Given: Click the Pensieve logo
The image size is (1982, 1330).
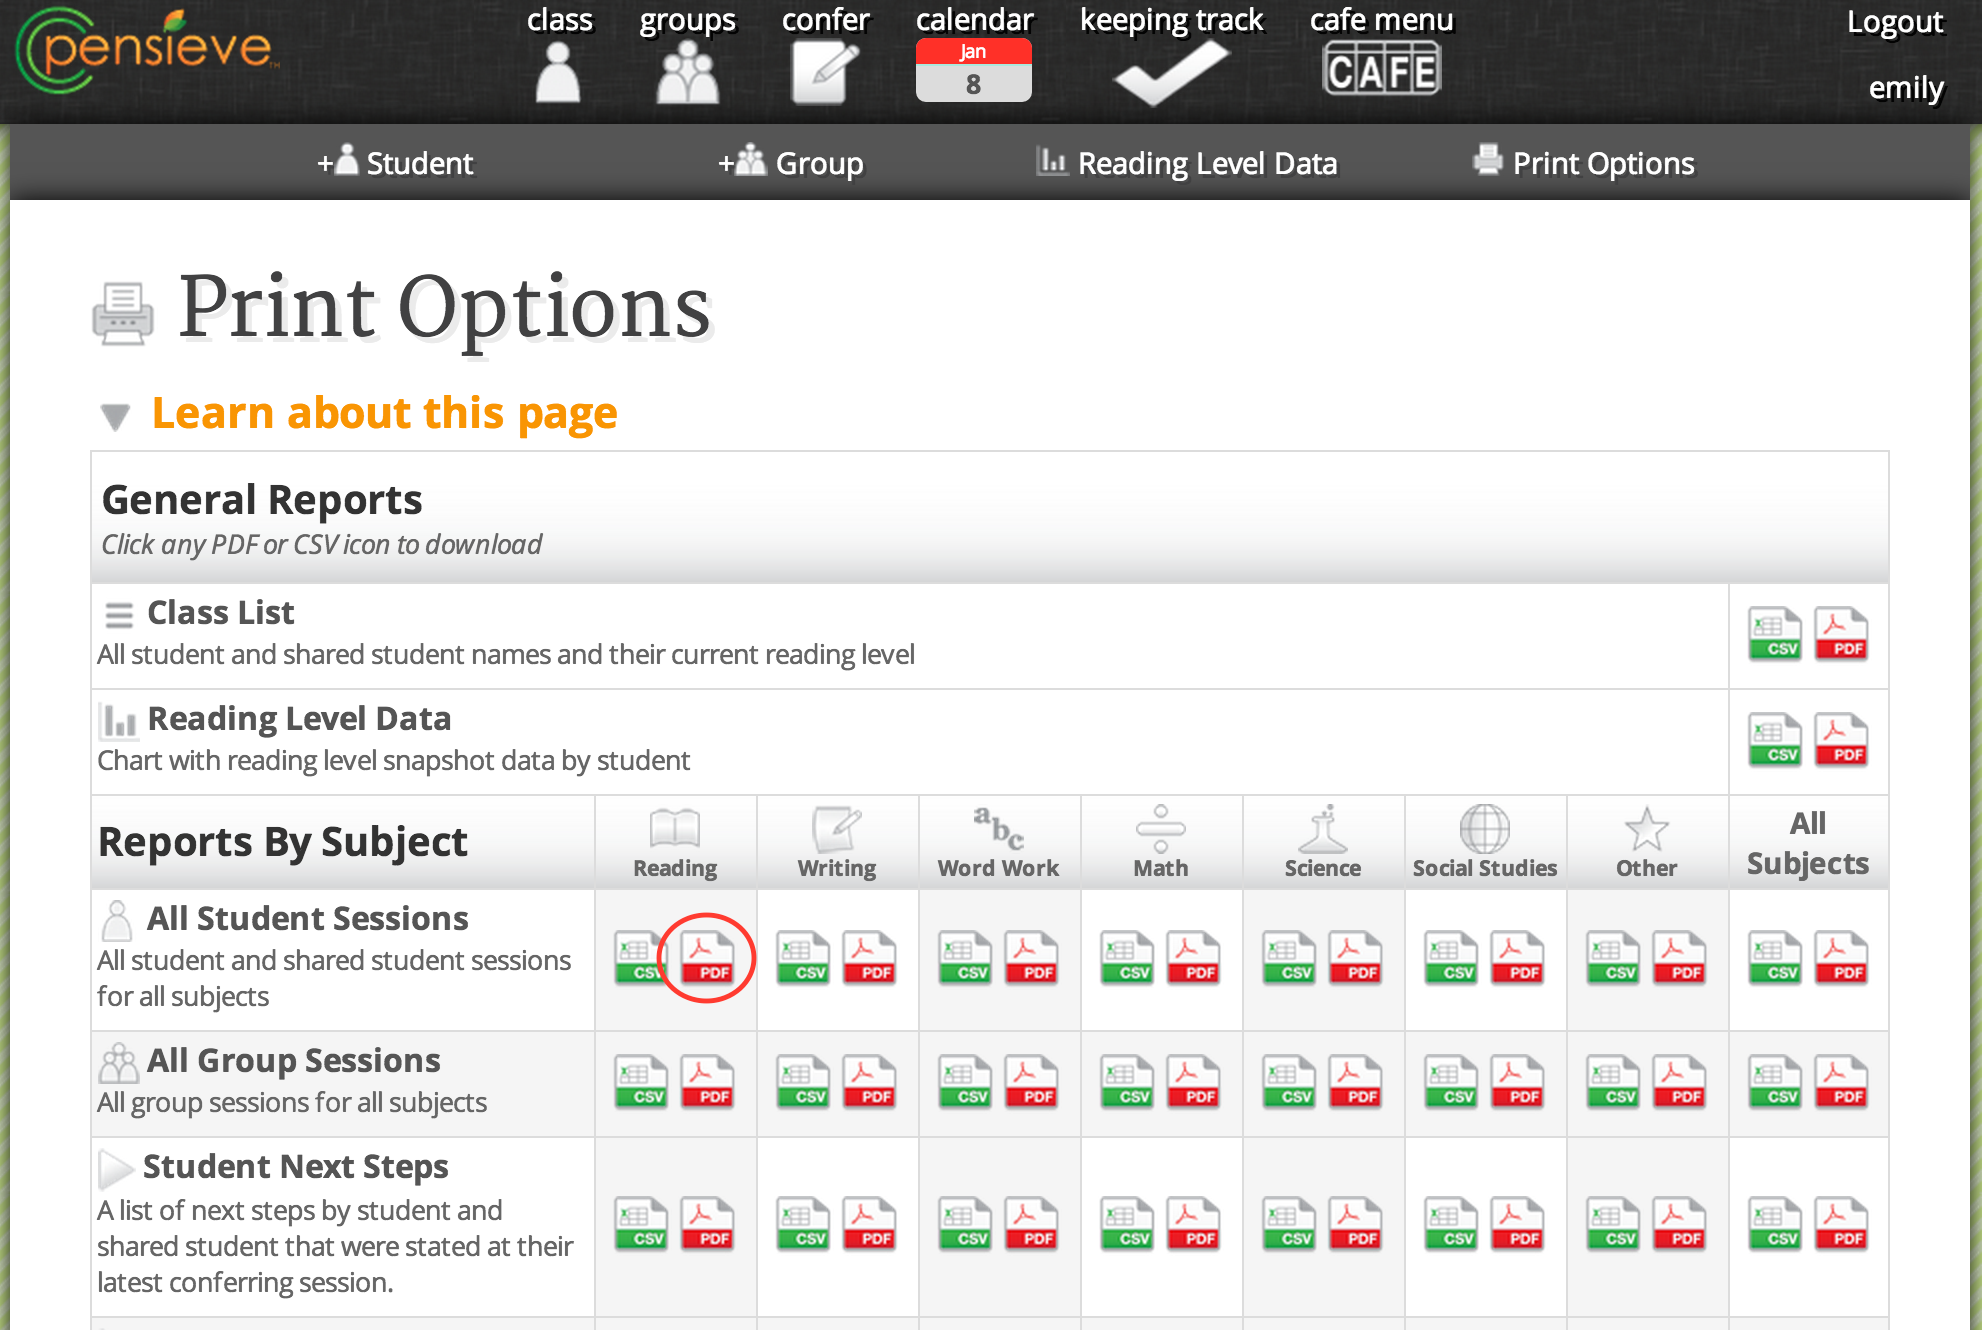Looking at the screenshot, I should (x=147, y=50).
